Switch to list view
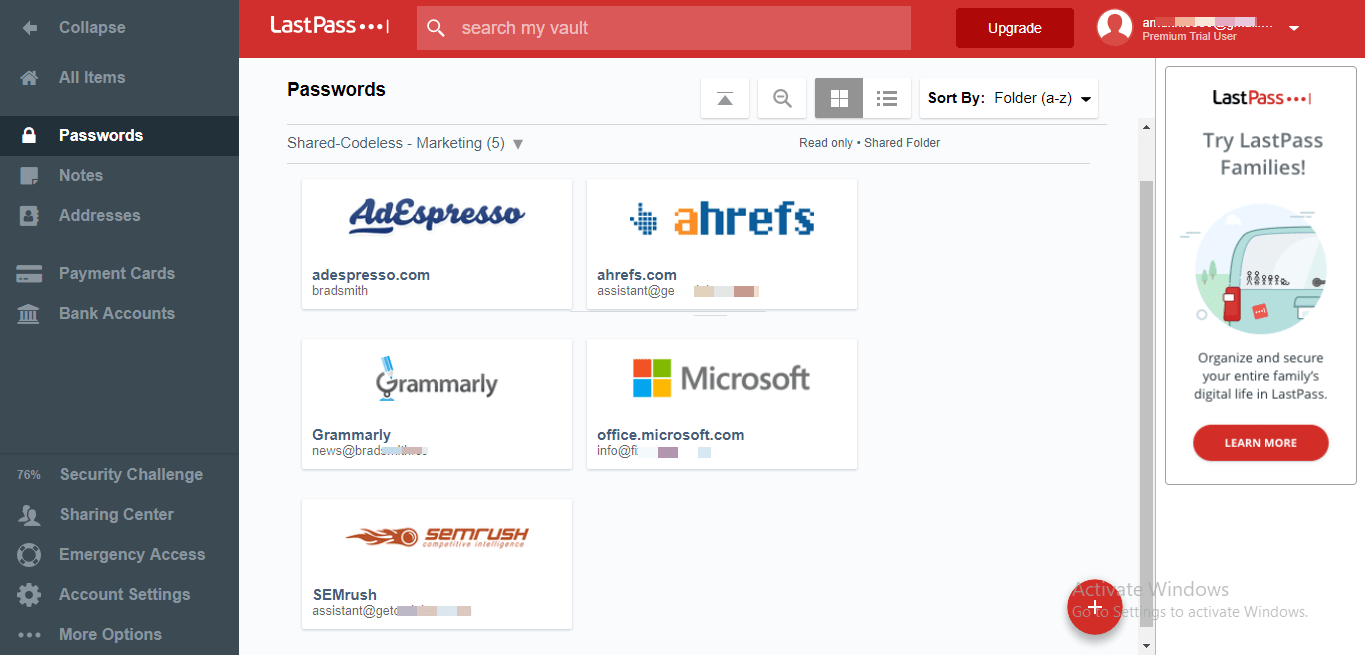The width and height of the screenshot is (1365, 655). [887, 98]
